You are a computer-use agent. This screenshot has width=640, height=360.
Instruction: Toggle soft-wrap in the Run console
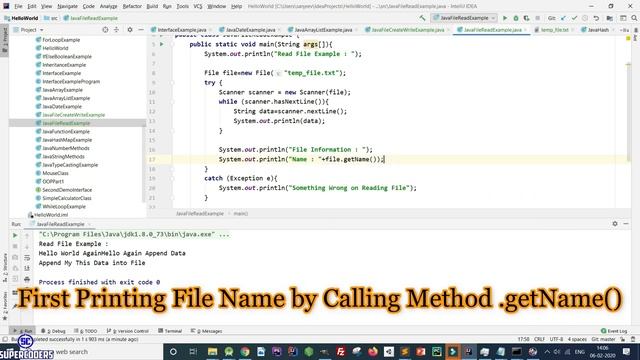(x=27, y=258)
